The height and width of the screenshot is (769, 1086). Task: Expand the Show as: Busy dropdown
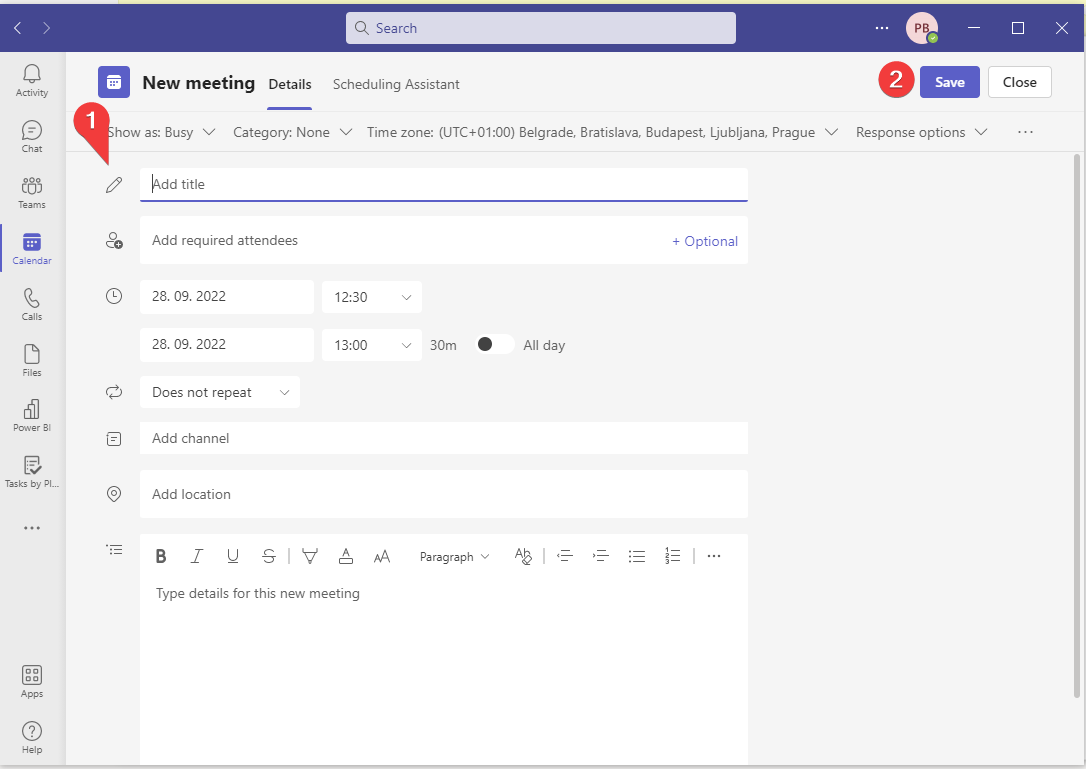click(162, 132)
